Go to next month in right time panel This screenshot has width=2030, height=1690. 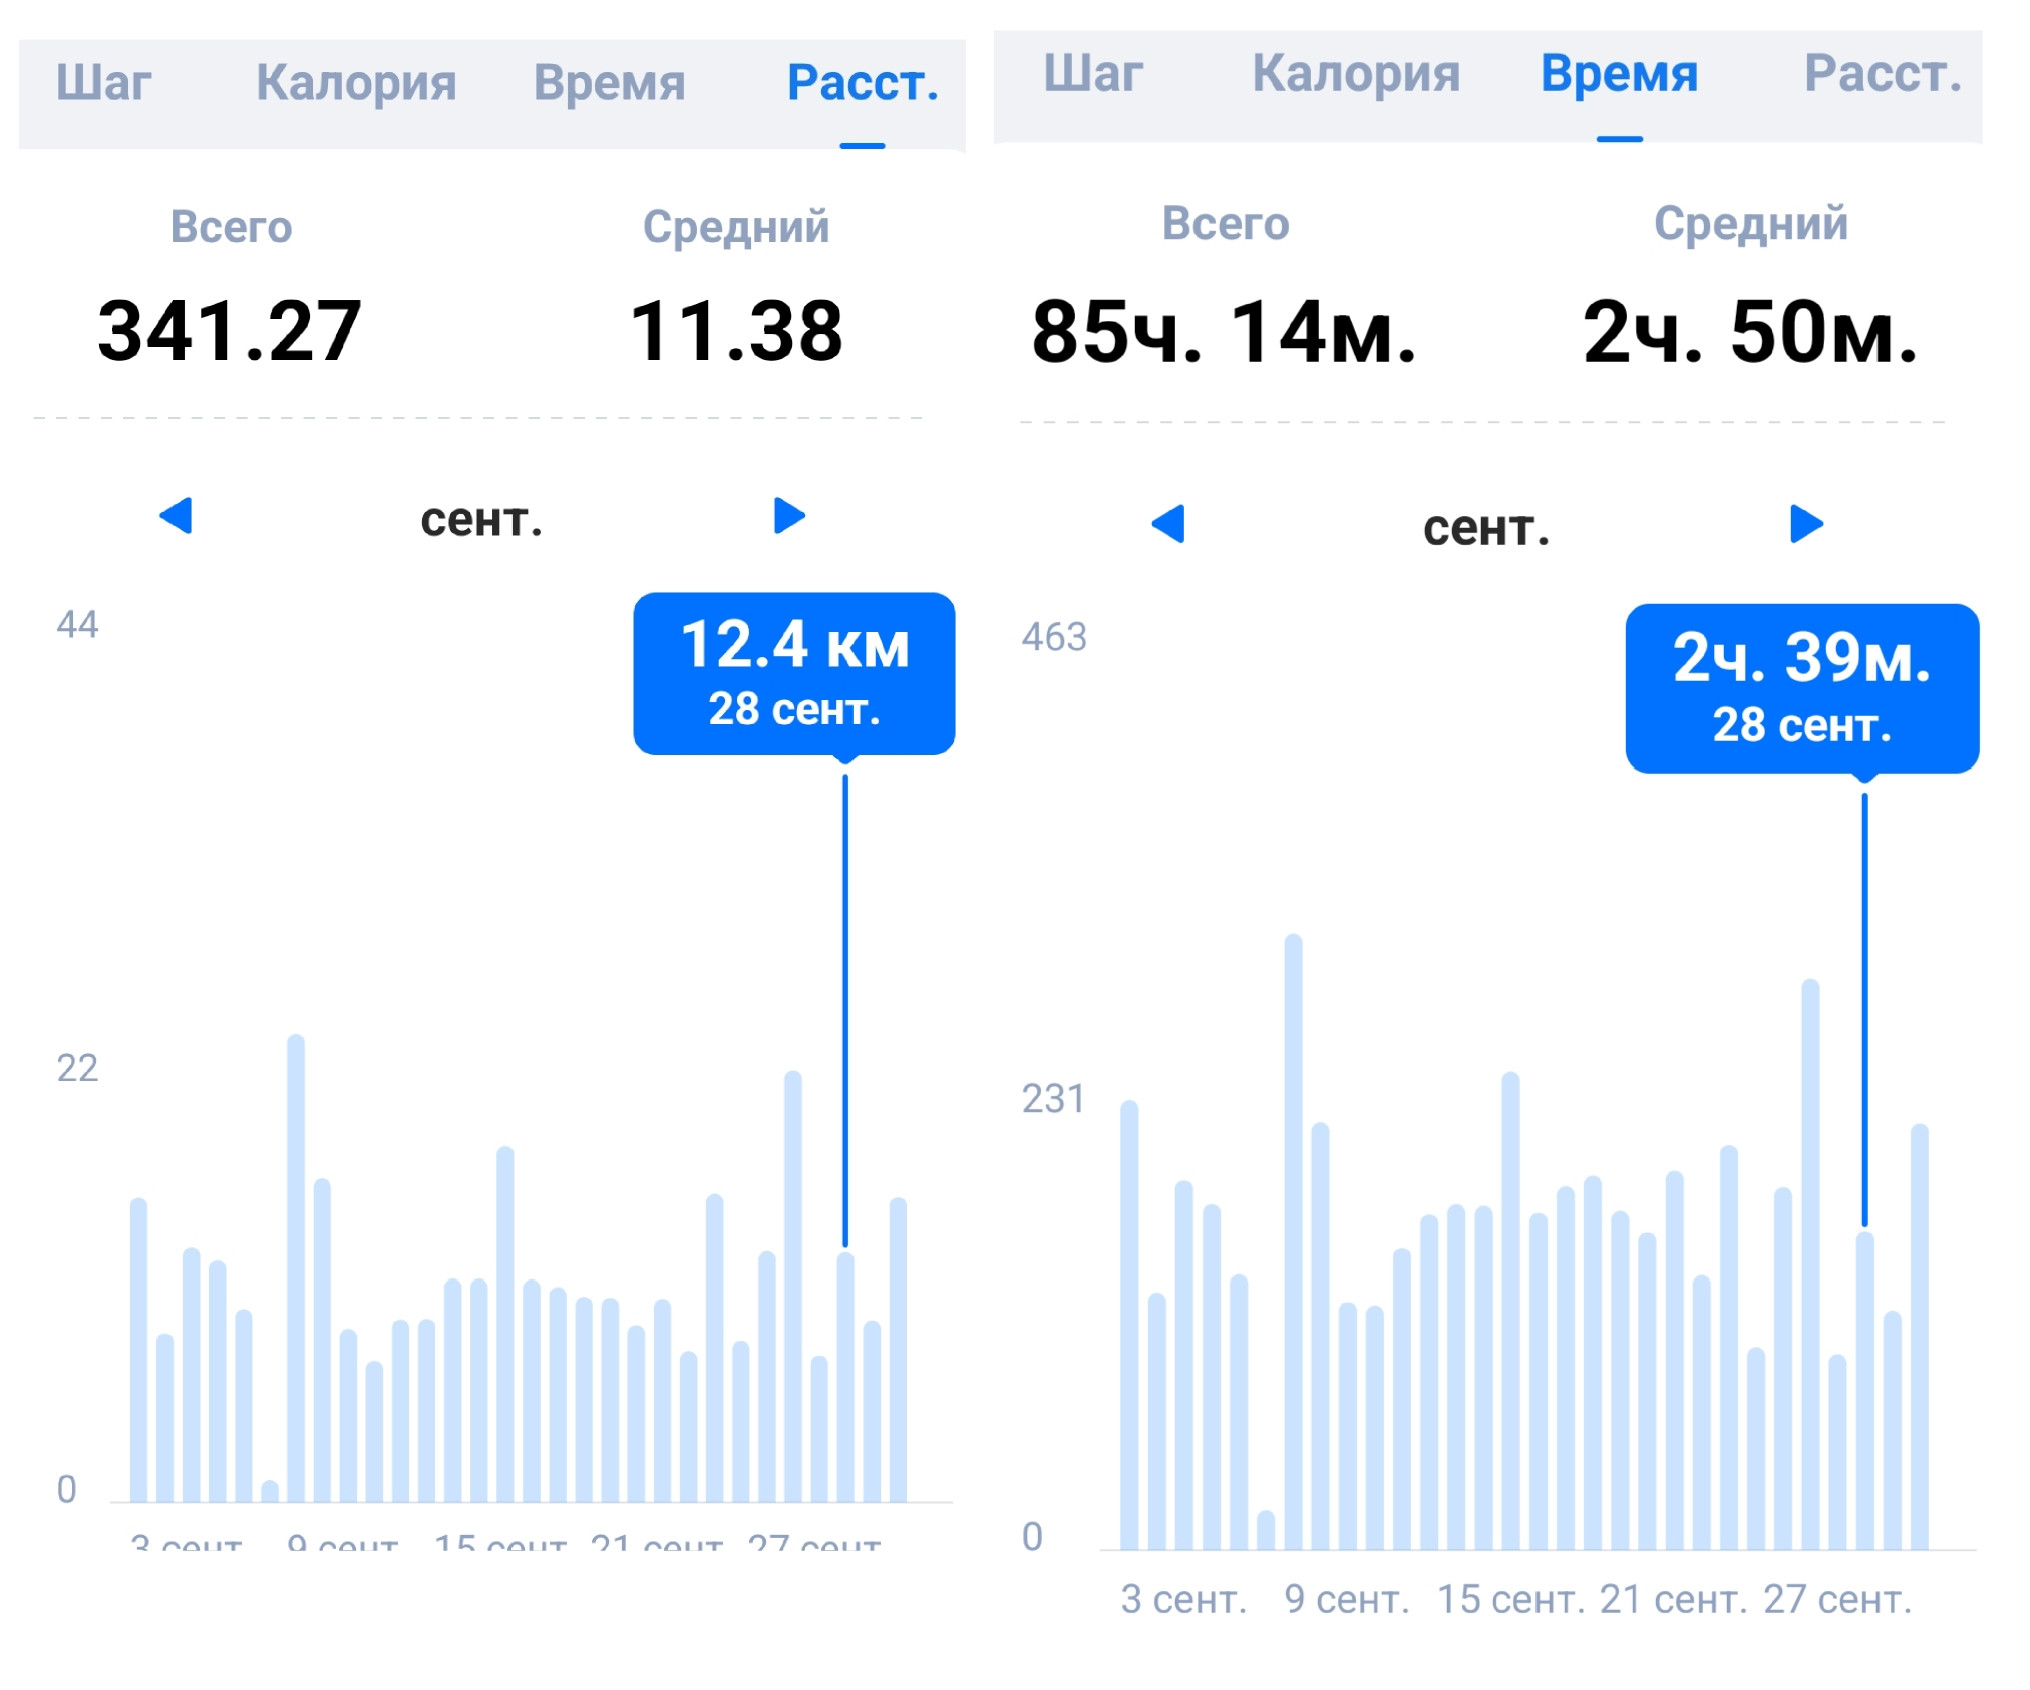click(x=1805, y=524)
